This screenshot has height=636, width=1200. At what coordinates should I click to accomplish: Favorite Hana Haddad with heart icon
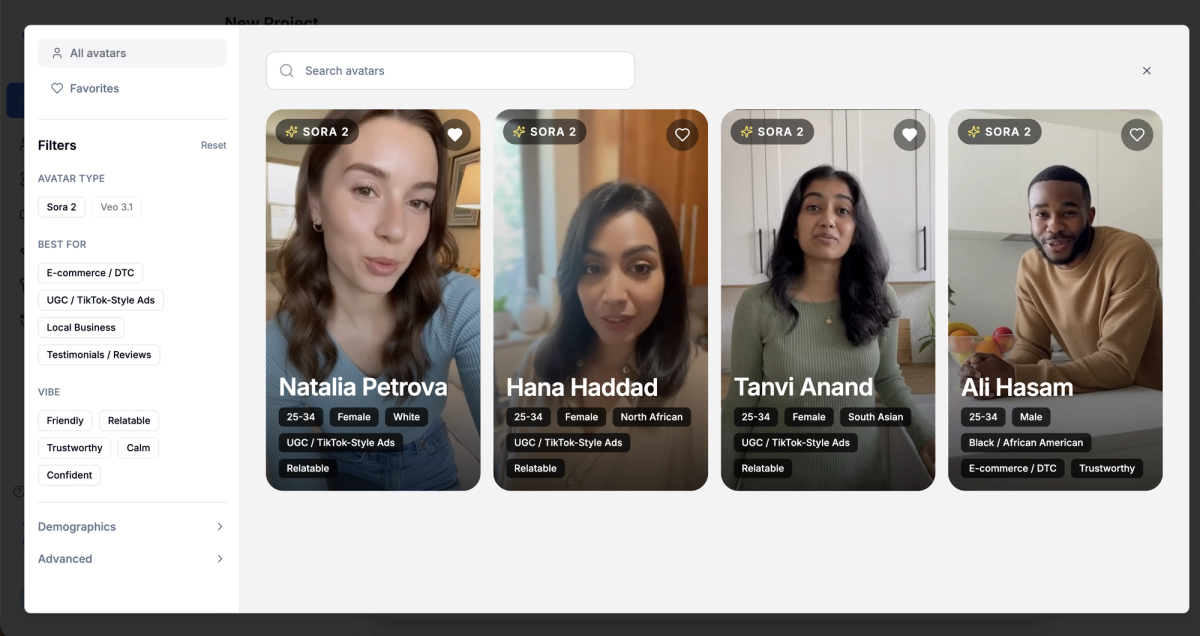tap(682, 134)
